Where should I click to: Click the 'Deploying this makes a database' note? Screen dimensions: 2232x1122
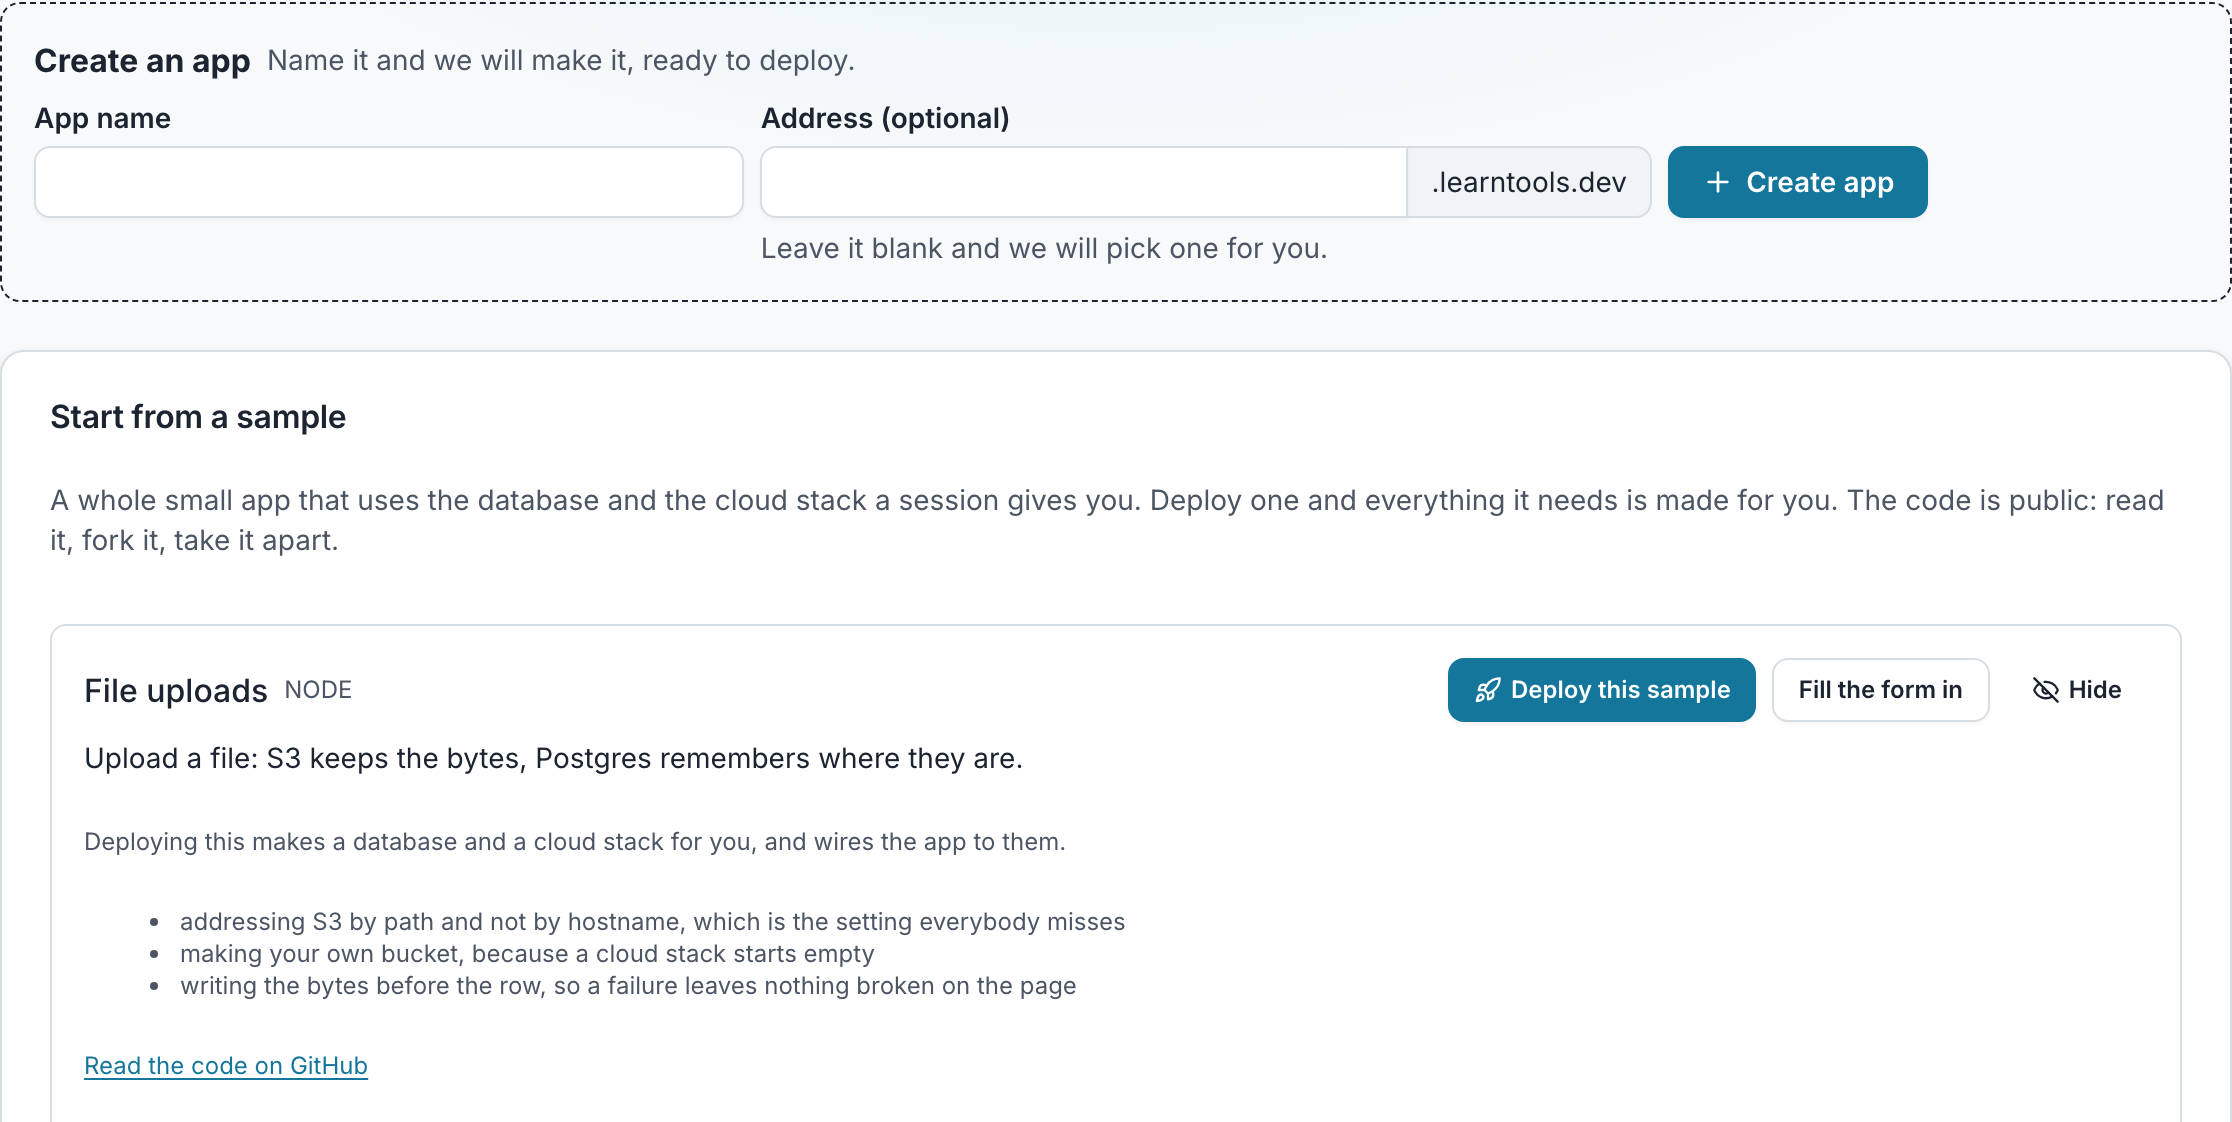point(575,842)
